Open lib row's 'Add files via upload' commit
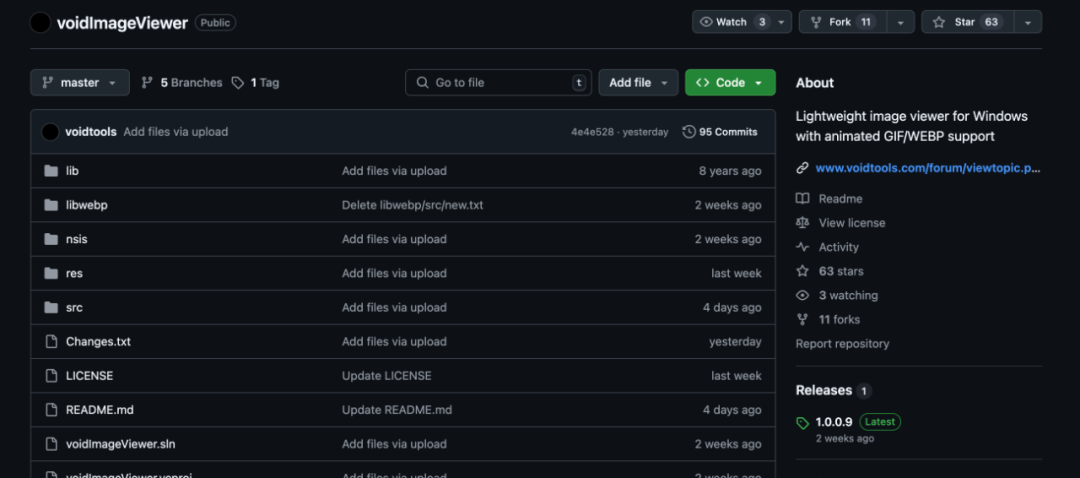Image resolution: width=1080 pixels, height=478 pixels. click(x=395, y=171)
